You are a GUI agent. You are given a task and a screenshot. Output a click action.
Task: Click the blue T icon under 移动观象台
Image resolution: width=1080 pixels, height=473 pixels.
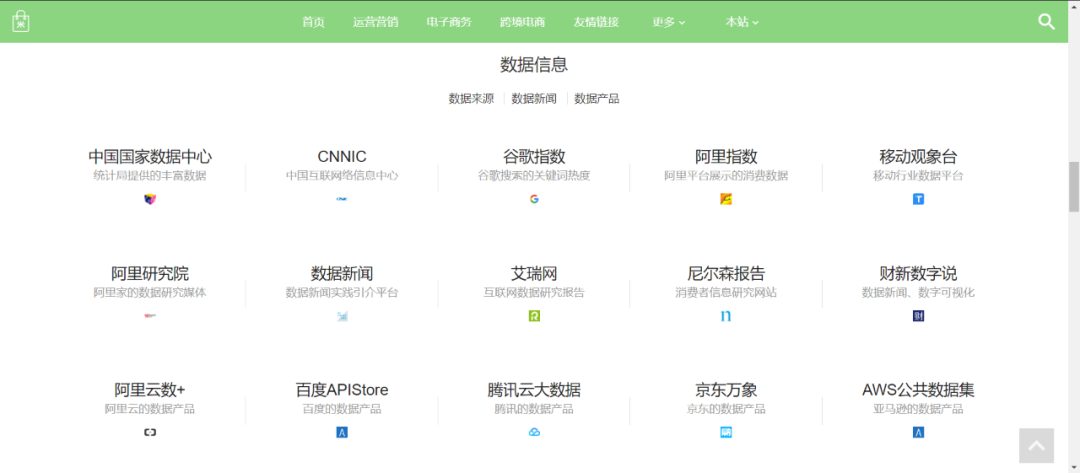(918, 200)
